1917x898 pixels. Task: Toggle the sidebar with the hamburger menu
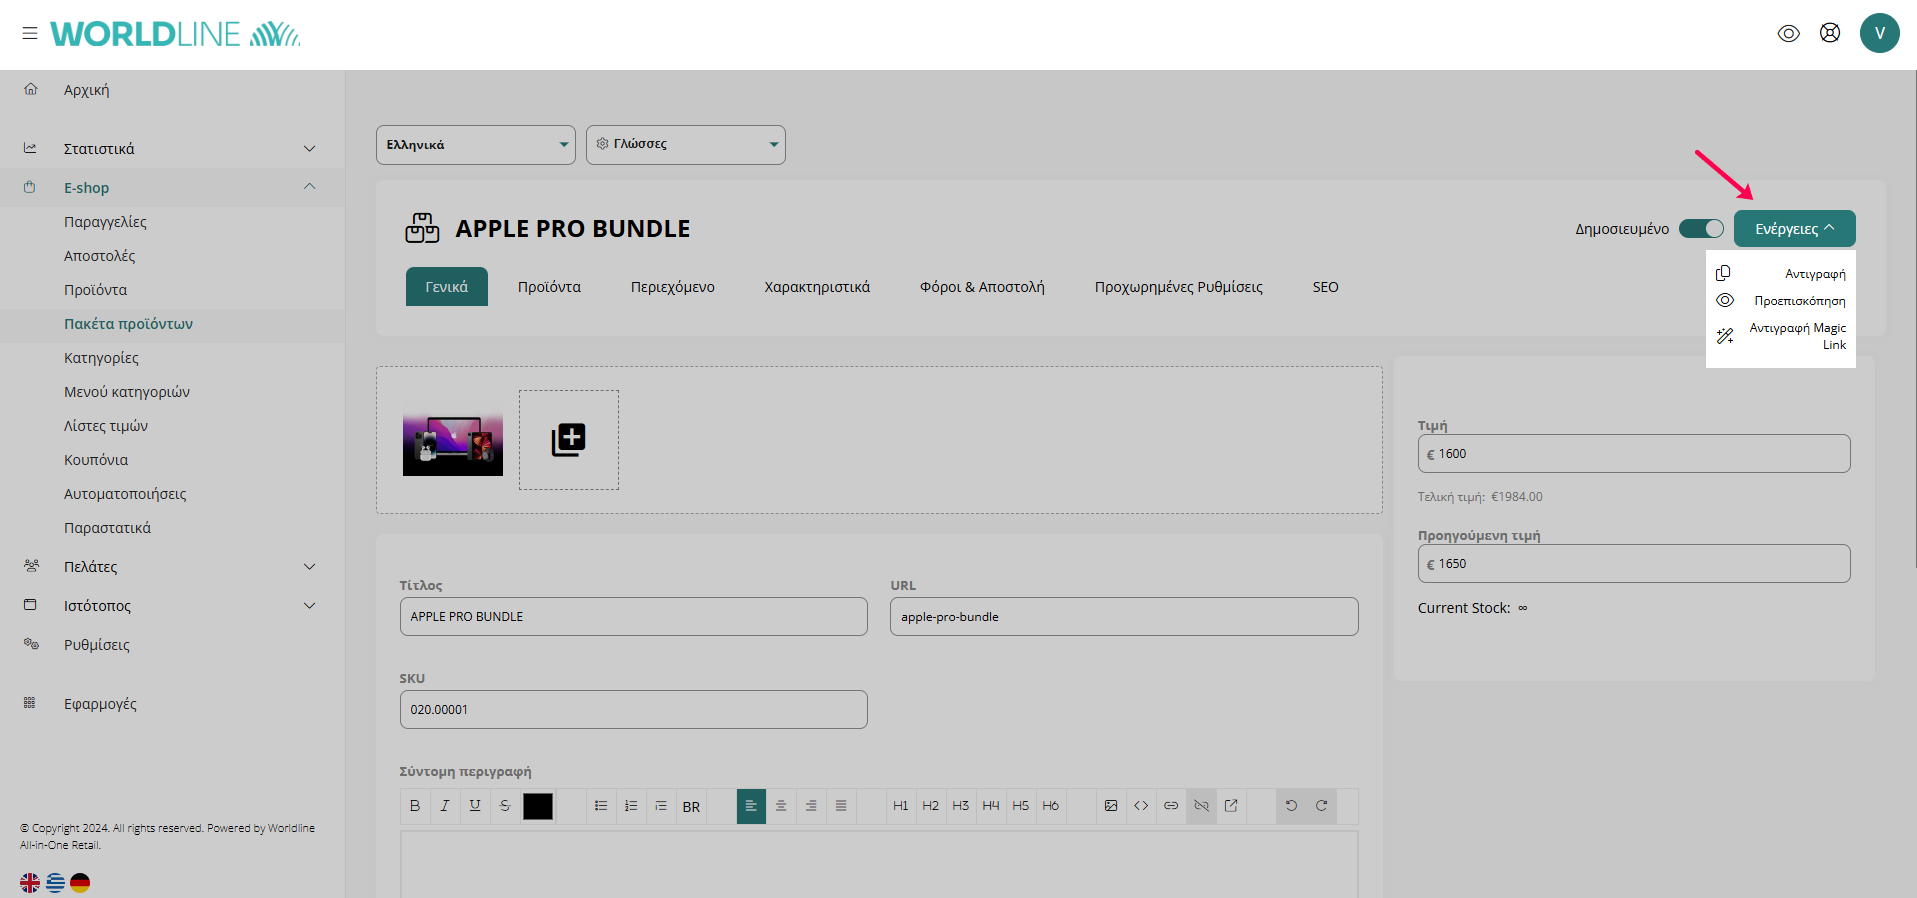(x=30, y=33)
